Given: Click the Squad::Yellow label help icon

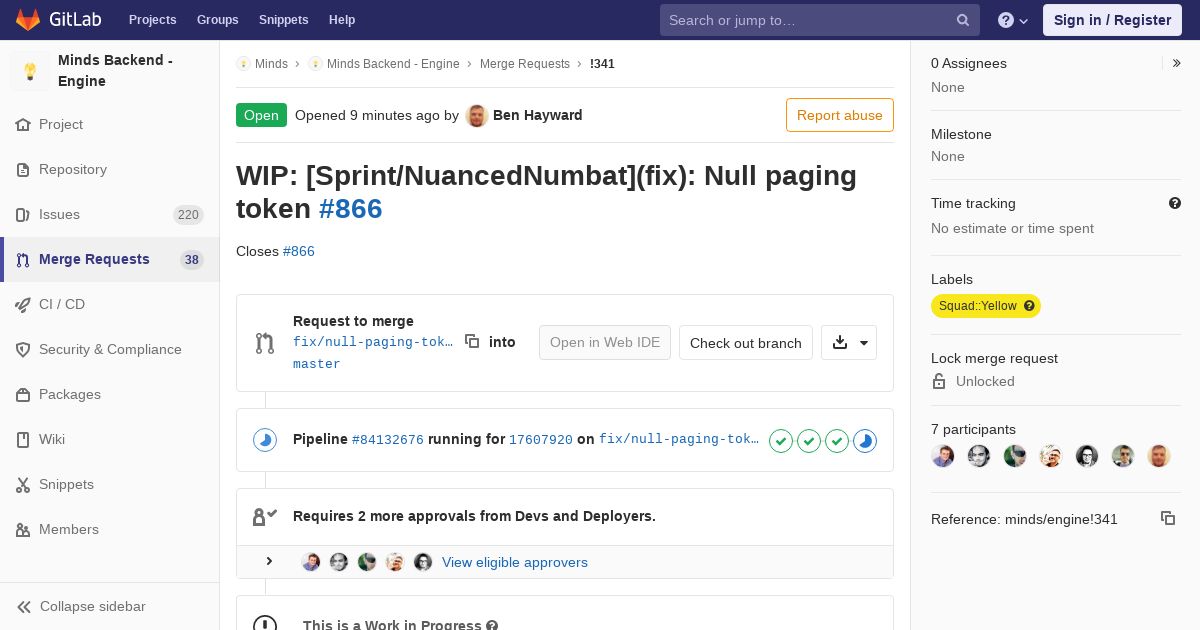Looking at the screenshot, I should tap(1029, 306).
